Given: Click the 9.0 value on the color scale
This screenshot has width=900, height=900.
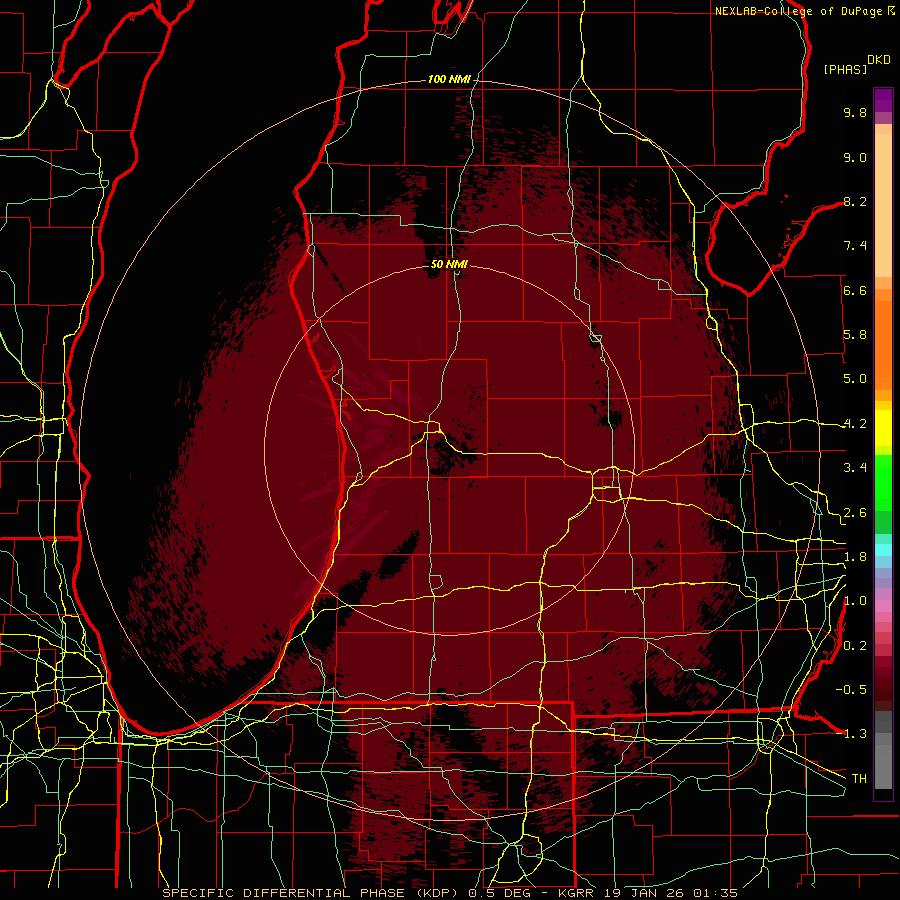Looking at the screenshot, I should (x=855, y=157).
